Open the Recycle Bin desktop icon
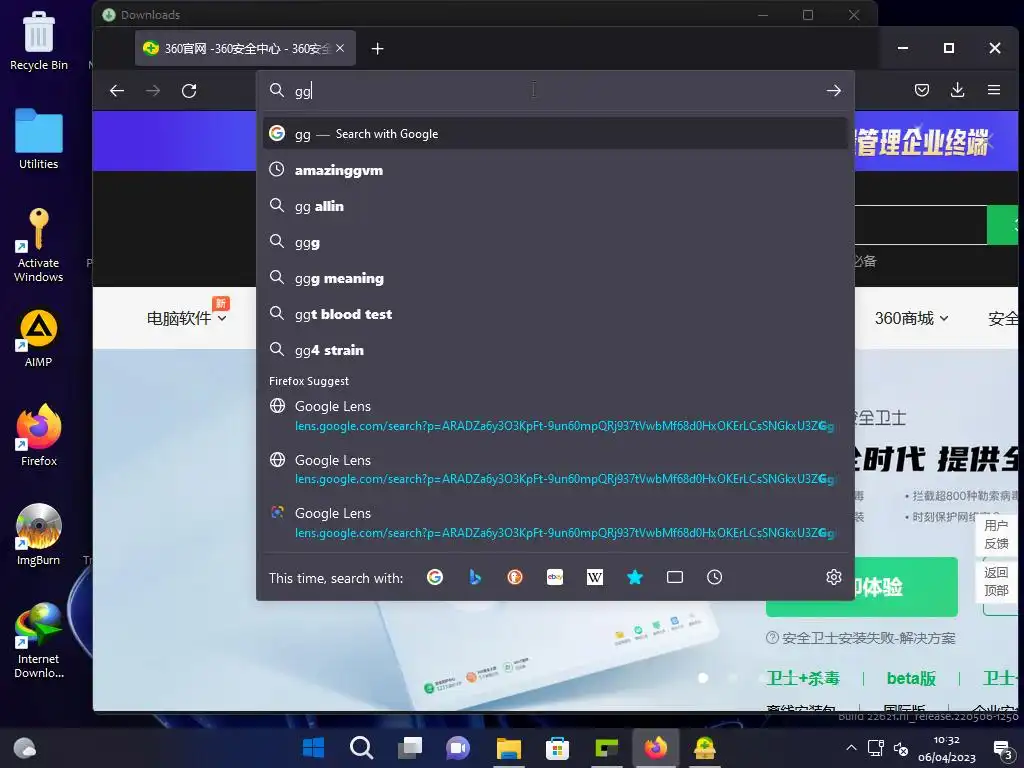 click(39, 40)
